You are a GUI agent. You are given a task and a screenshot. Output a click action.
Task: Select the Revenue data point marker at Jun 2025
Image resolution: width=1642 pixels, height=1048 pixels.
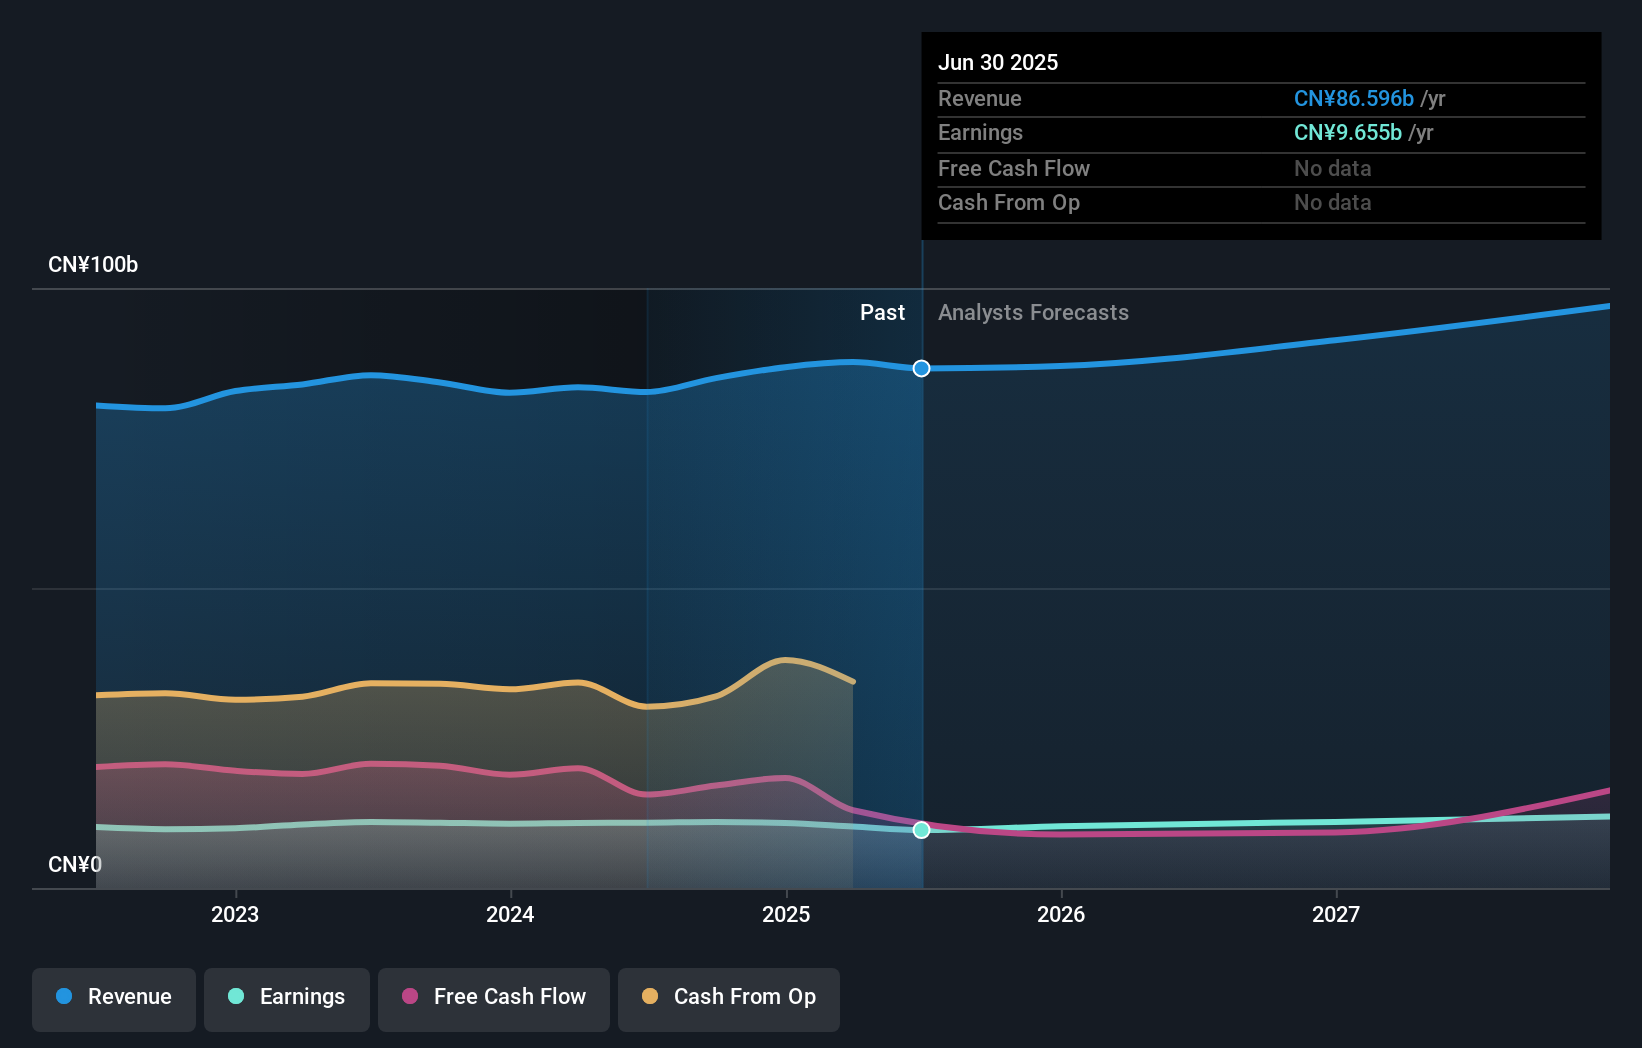[x=921, y=368]
